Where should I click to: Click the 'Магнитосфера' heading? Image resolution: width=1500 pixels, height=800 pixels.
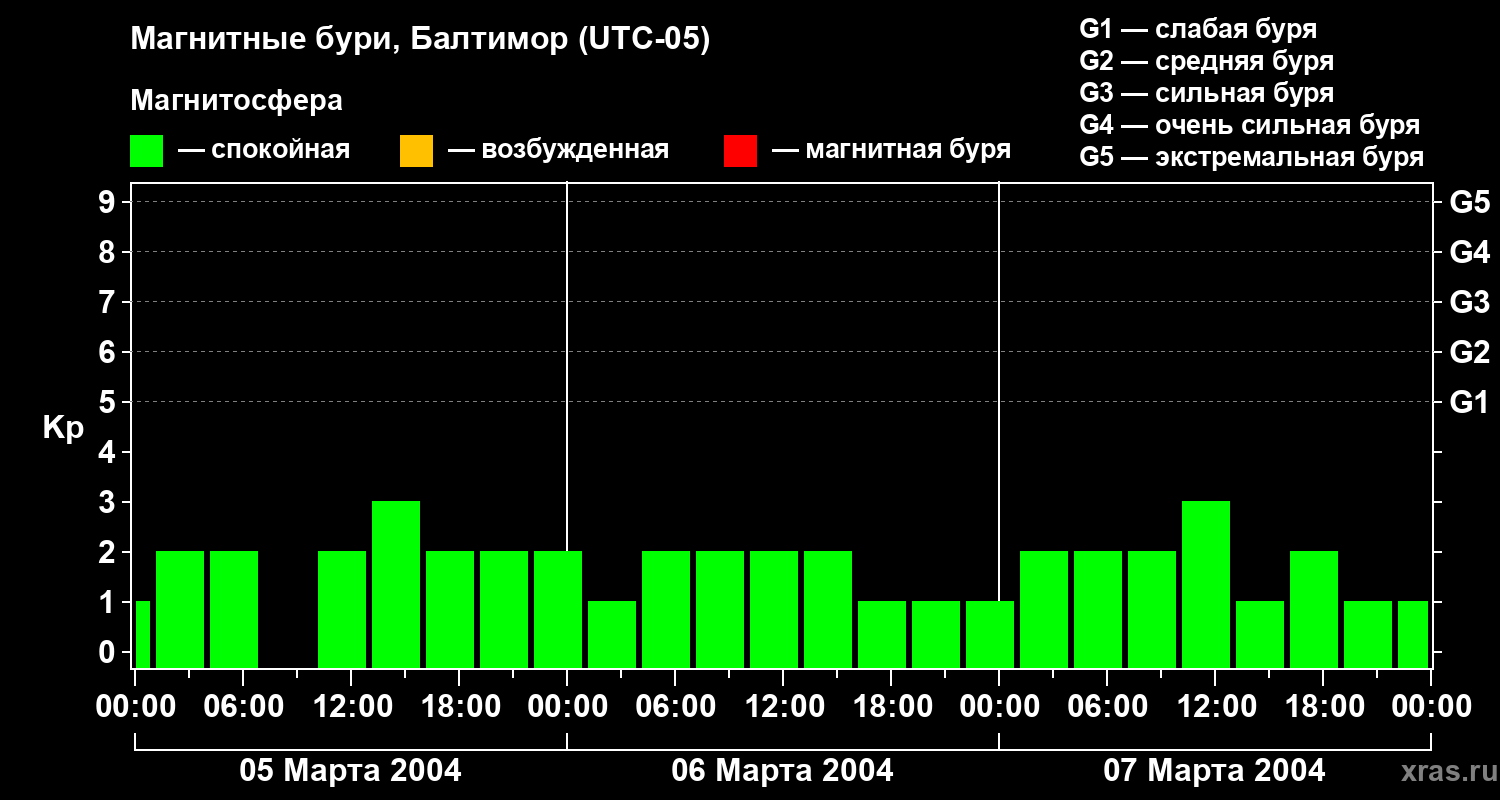point(237,101)
